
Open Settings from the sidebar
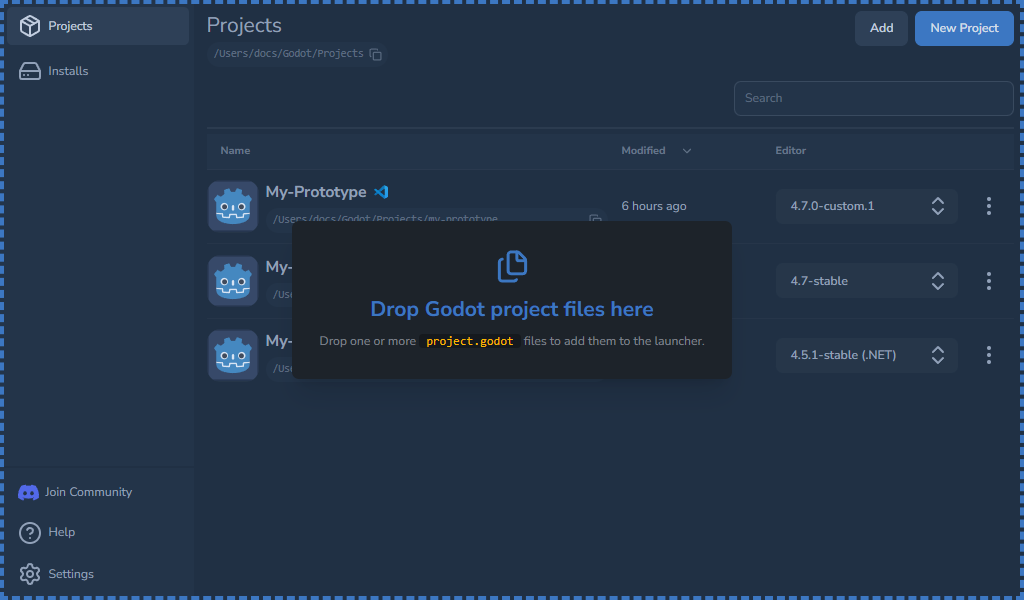[x=56, y=574]
